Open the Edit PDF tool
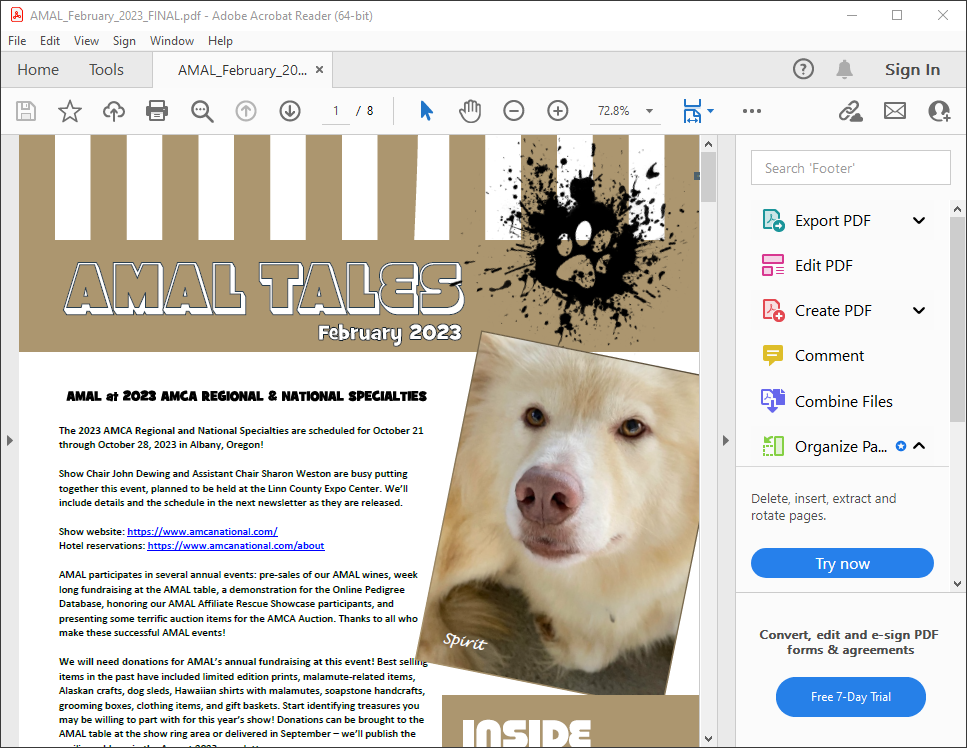The width and height of the screenshot is (967, 748). [x=823, y=266]
